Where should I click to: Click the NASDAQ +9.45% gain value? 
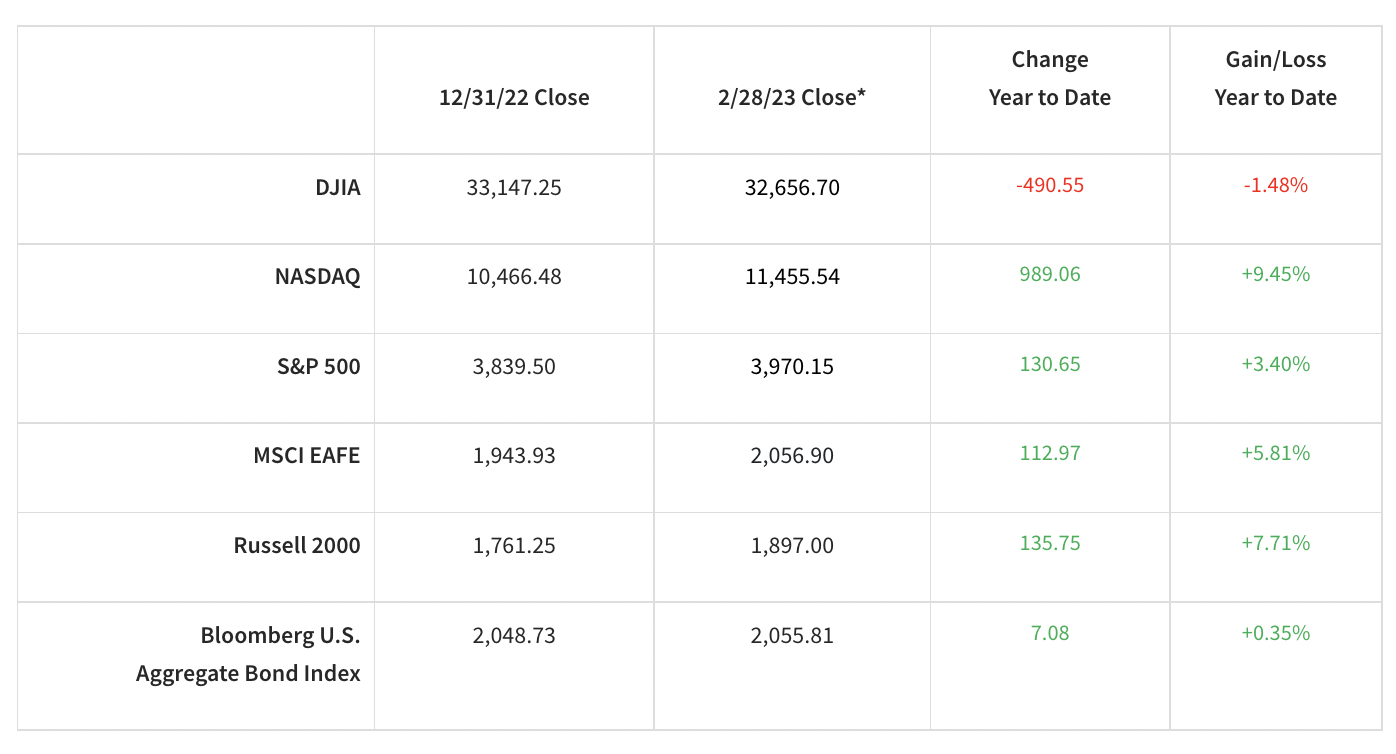tap(1275, 274)
